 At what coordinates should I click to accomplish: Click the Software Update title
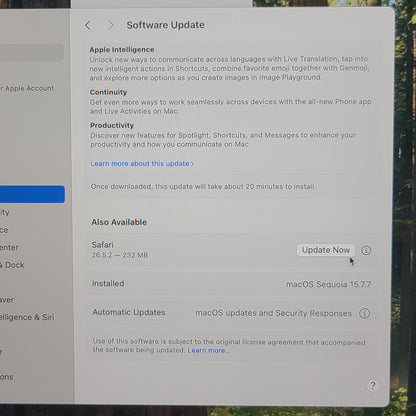click(165, 25)
